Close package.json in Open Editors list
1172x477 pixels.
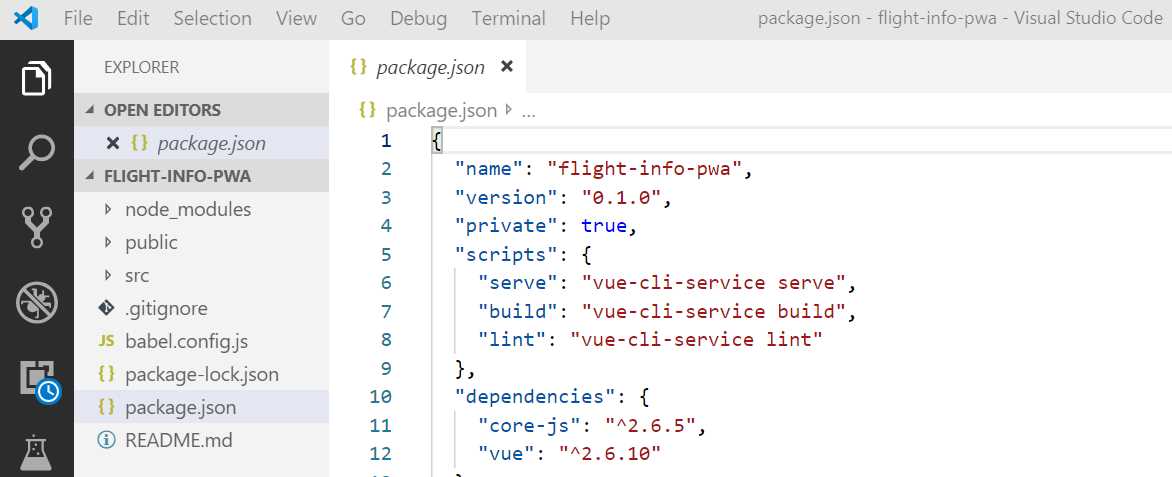point(113,144)
